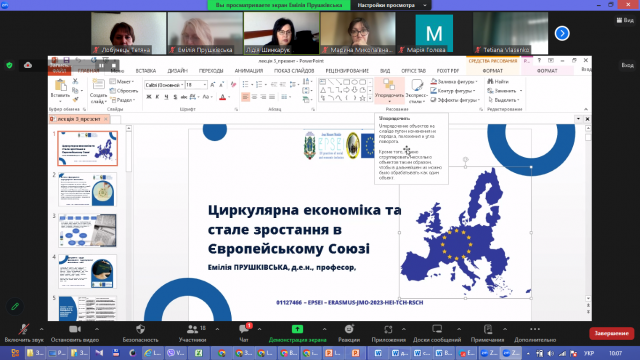Toggle camera with Остановить видео
Screen dimensions: 640x360
[75, 333]
